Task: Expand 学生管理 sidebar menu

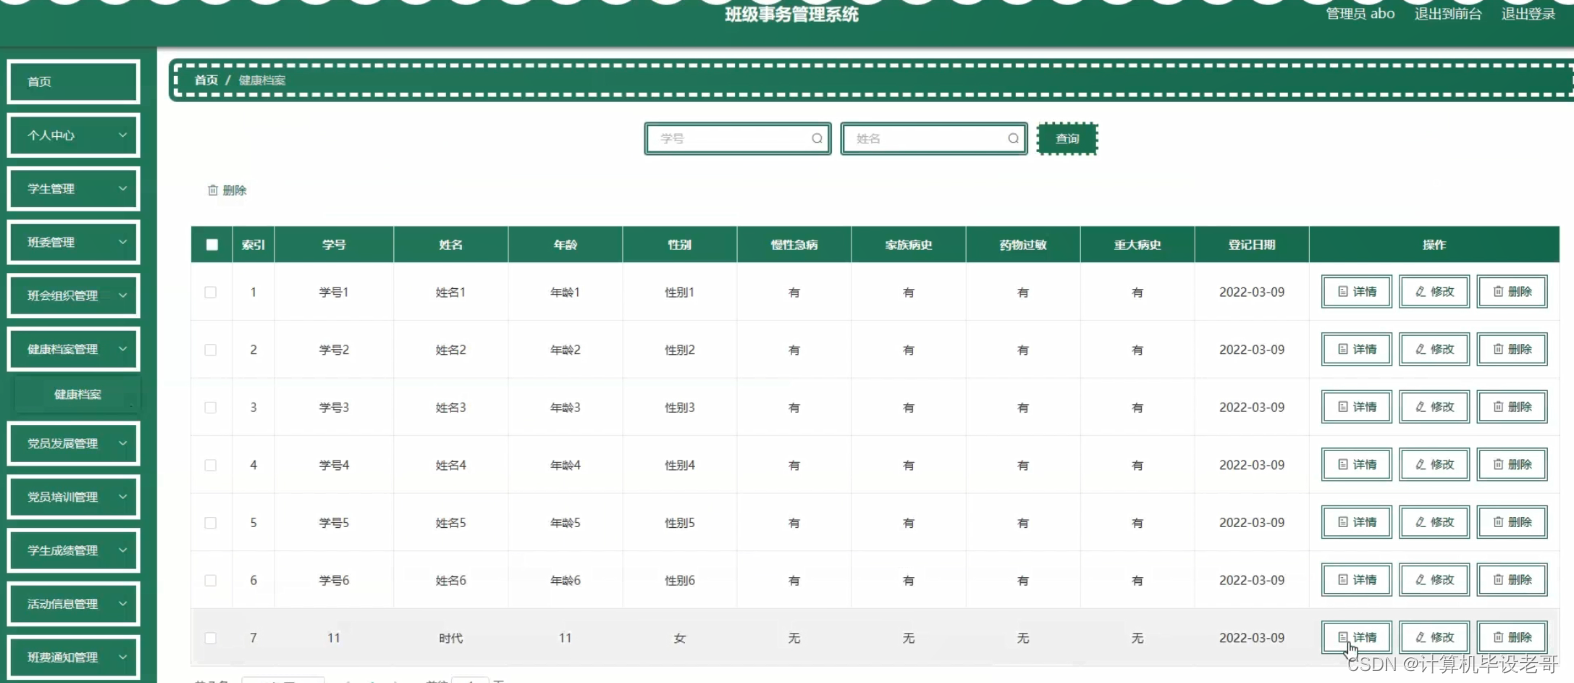Action: pyautogui.click(x=73, y=189)
